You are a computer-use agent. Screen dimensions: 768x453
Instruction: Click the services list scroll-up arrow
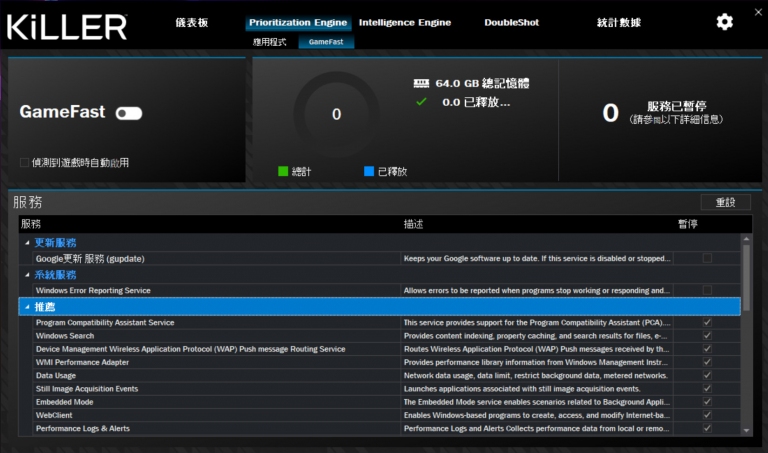[x=746, y=238]
